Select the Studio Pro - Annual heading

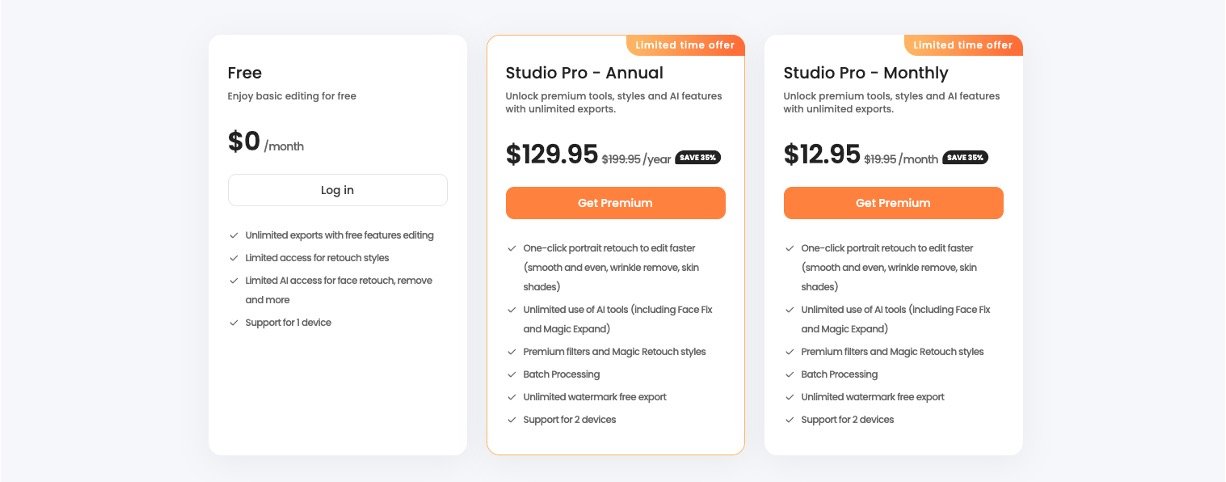(x=584, y=73)
